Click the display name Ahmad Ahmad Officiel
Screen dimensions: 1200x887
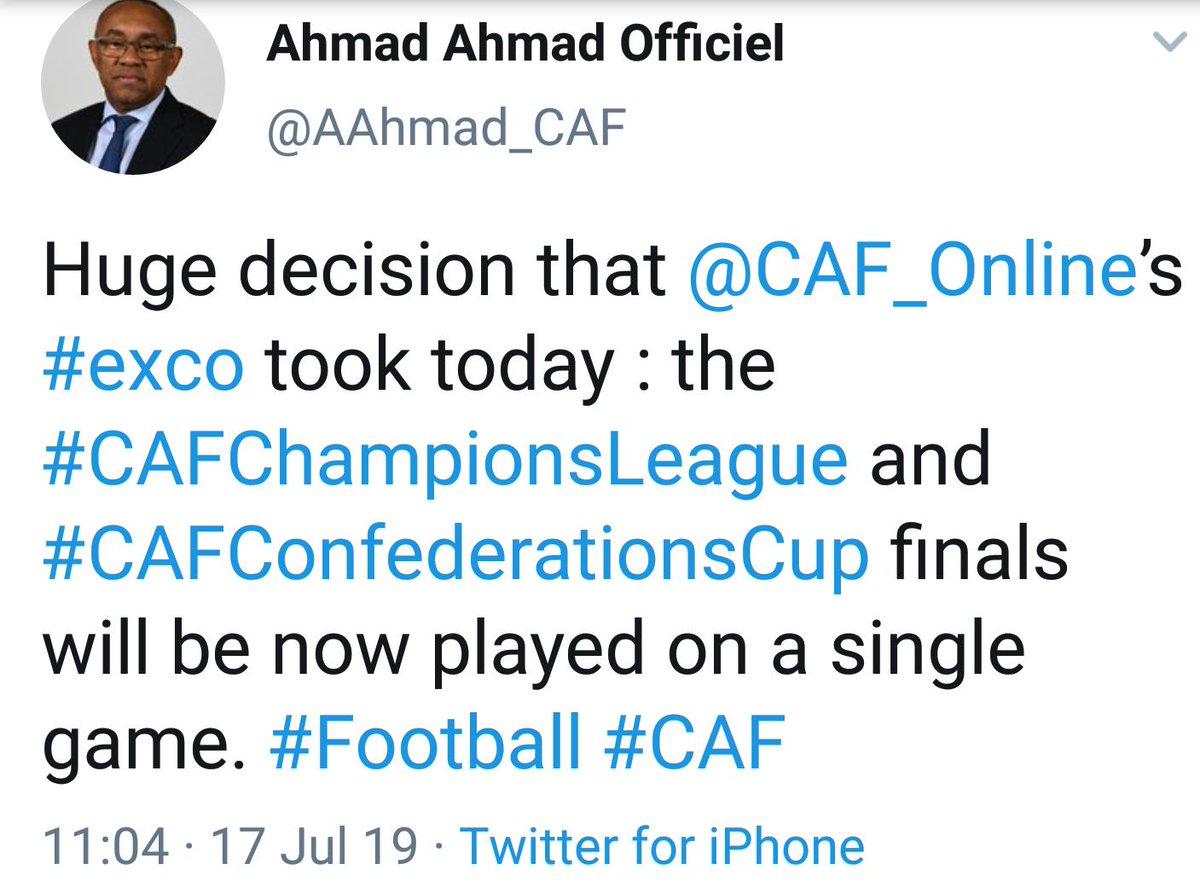pos(524,46)
